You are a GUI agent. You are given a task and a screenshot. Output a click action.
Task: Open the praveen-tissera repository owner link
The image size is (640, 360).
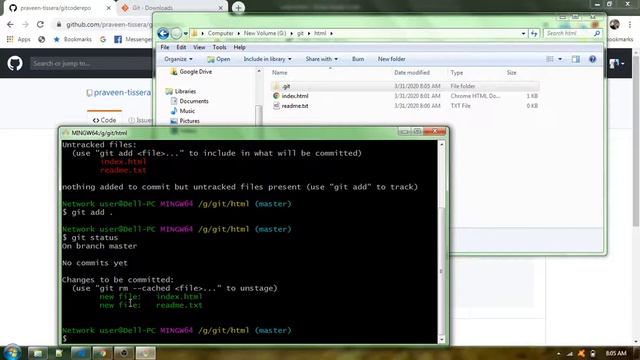[122, 93]
